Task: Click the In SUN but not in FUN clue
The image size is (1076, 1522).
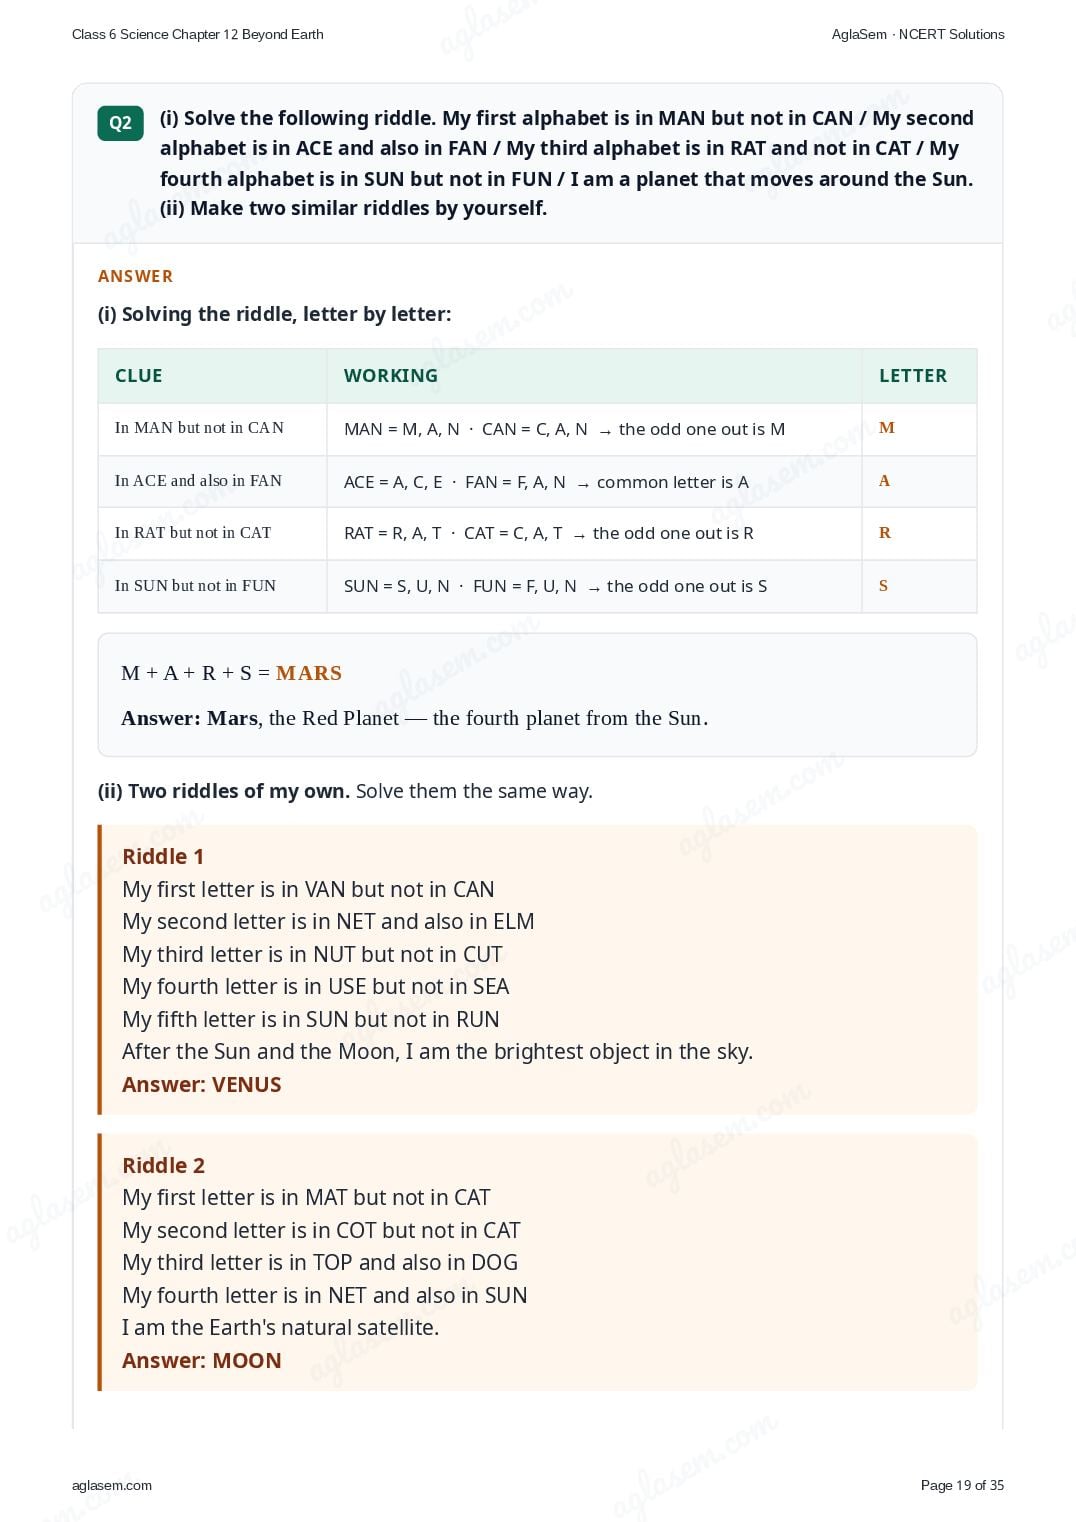Action: point(195,586)
